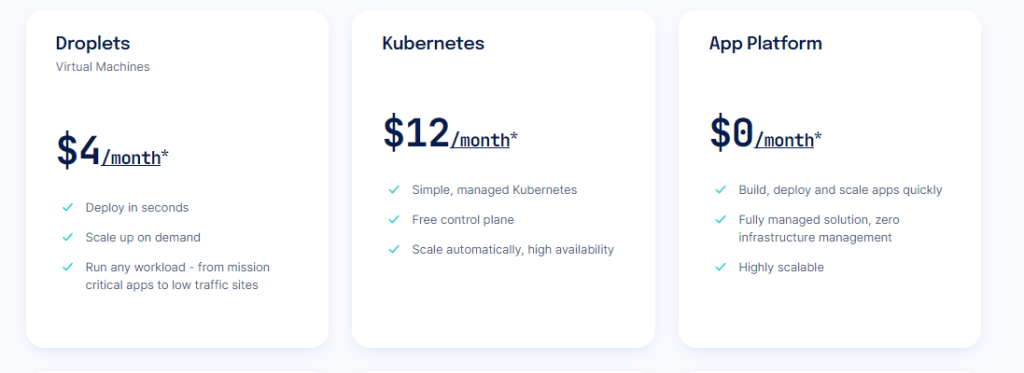Image resolution: width=1024 pixels, height=373 pixels.
Task: Click the /month link under $4 price
Action: point(131,157)
